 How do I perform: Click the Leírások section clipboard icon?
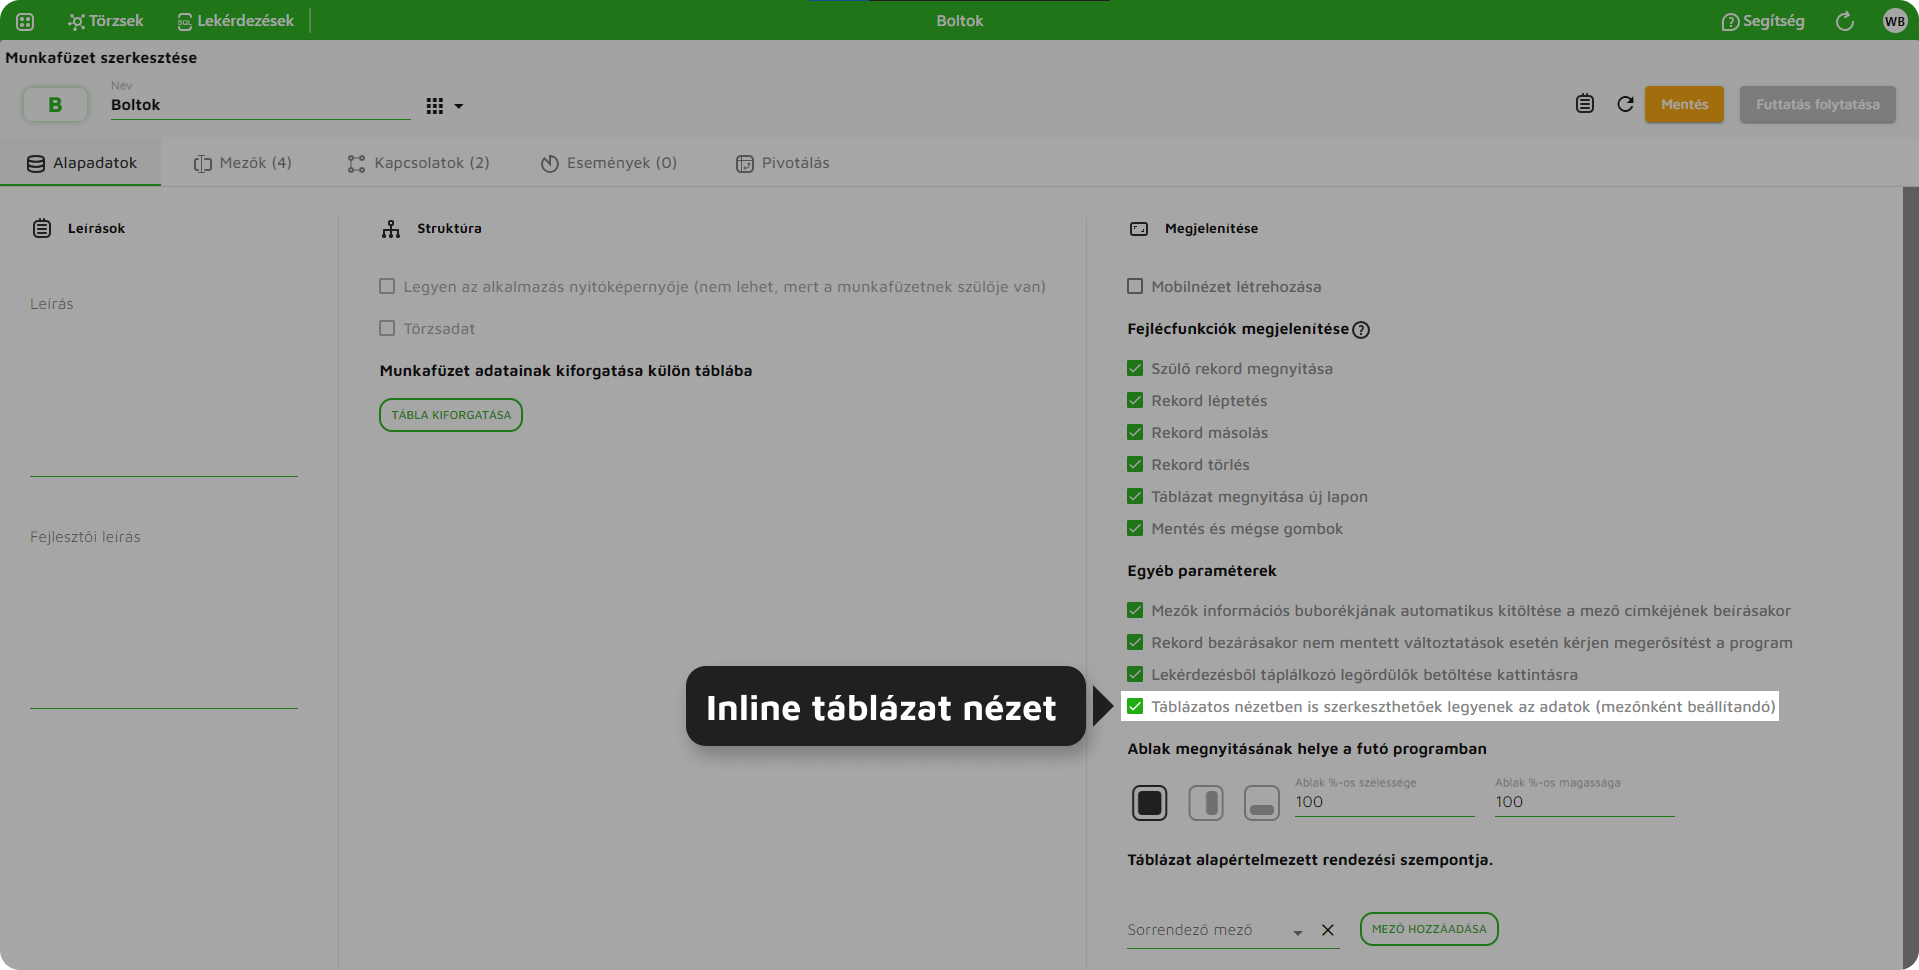tap(42, 228)
